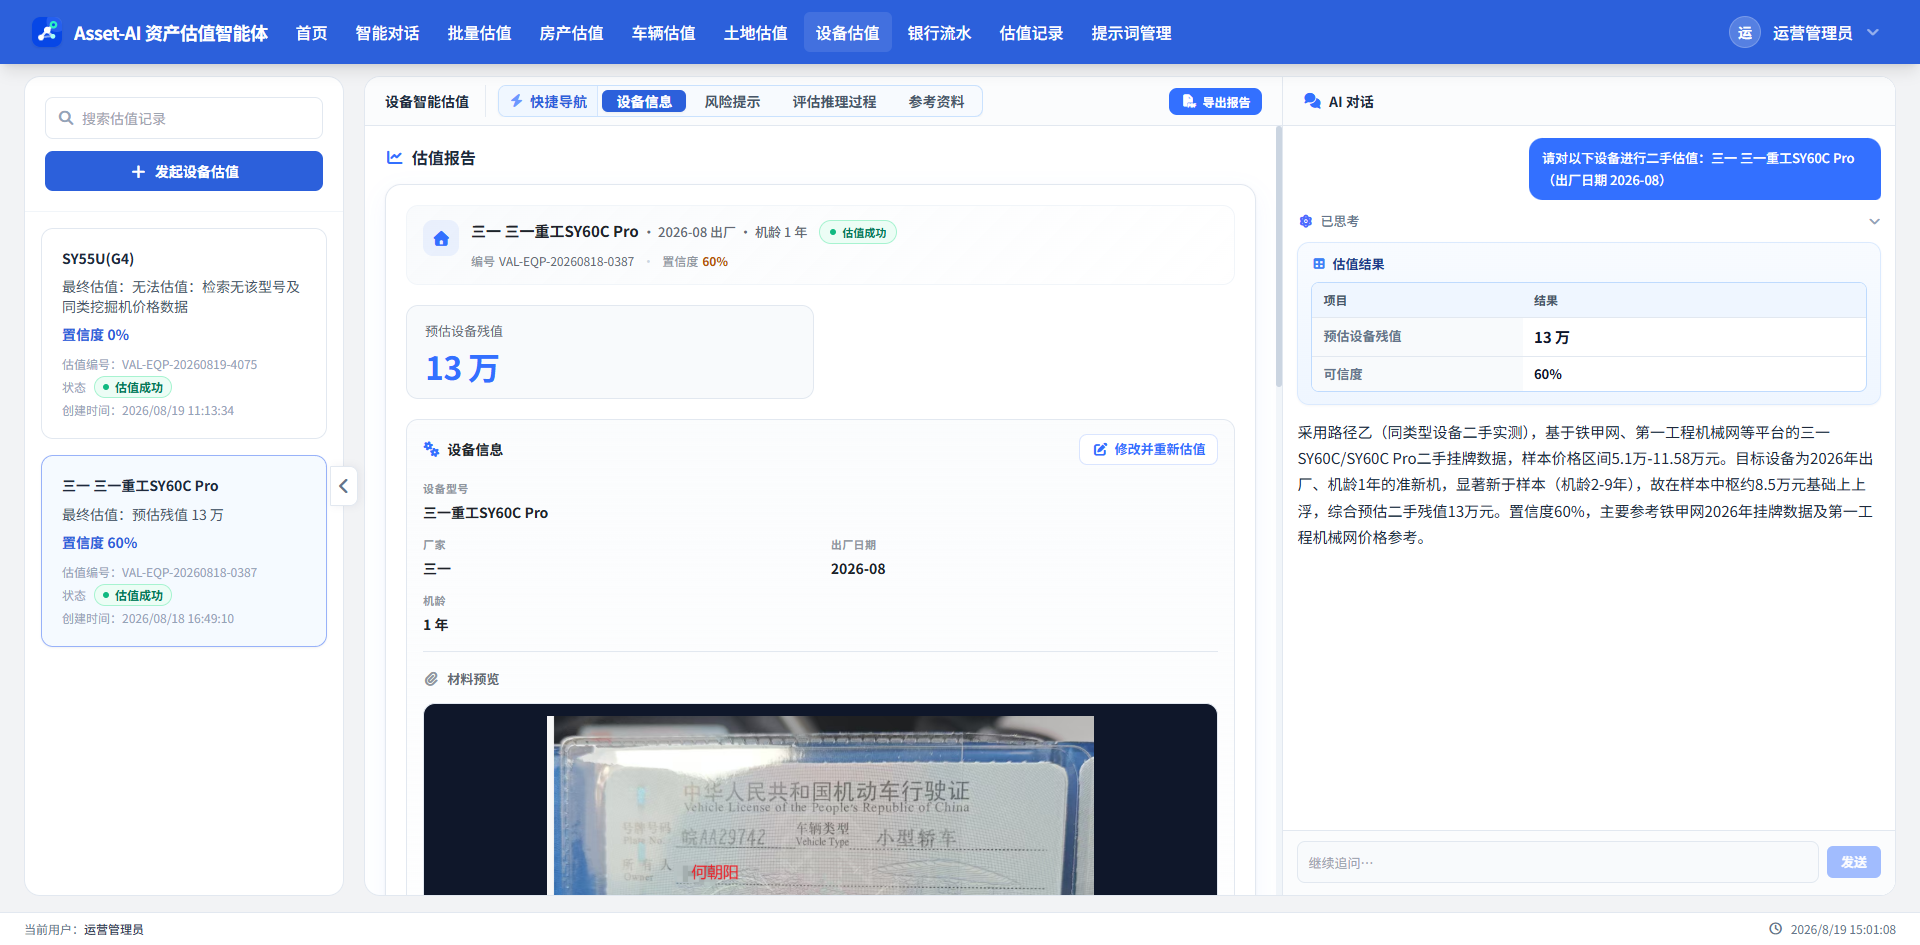Viewport: 1920px width, 945px height.
Task: Click 发起设备估值 button
Action: point(184,171)
